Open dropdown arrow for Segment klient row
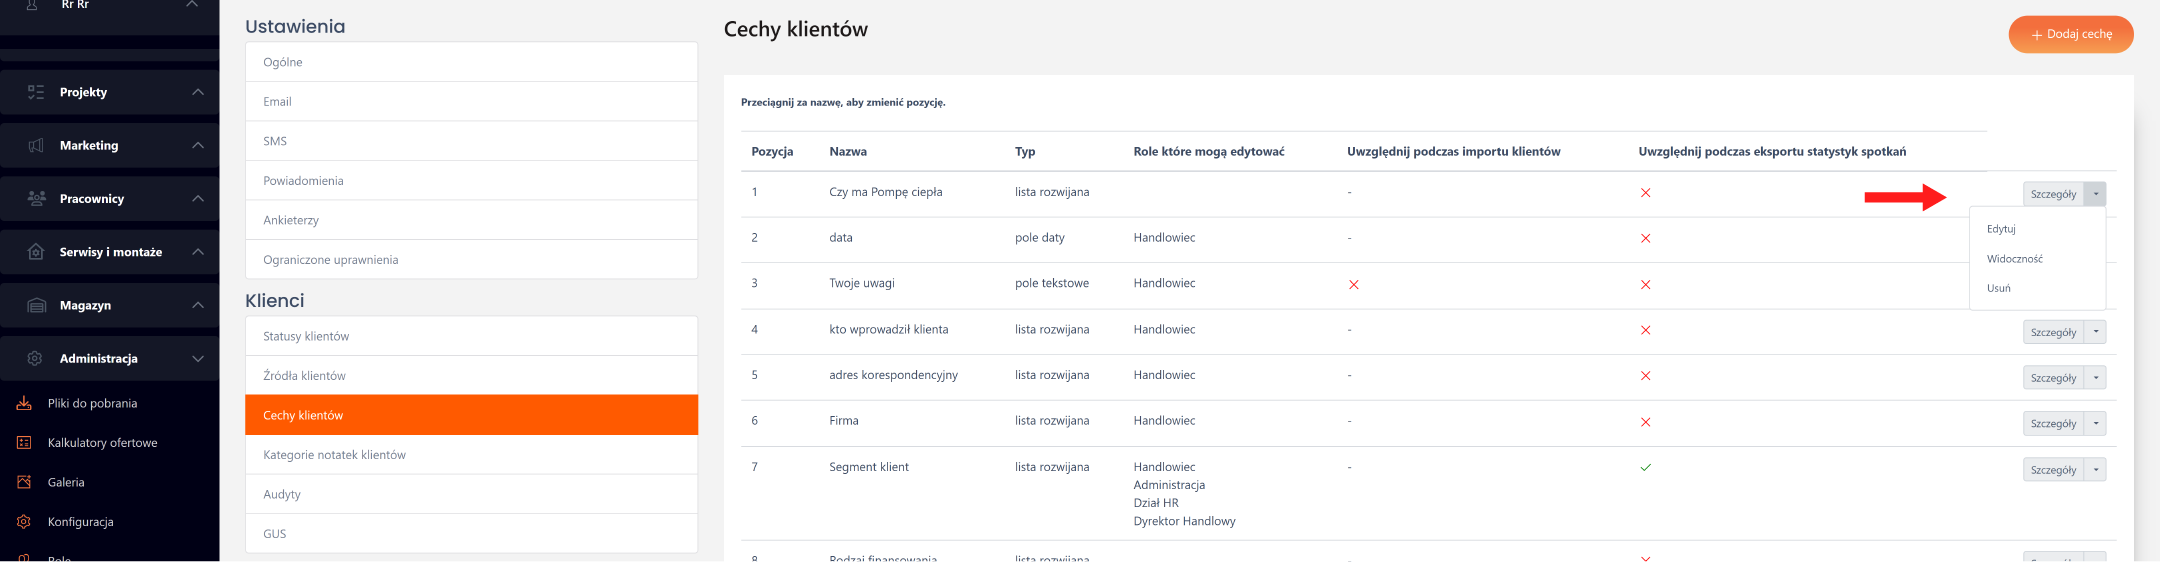The height and width of the screenshot is (562, 2160). (x=2096, y=470)
